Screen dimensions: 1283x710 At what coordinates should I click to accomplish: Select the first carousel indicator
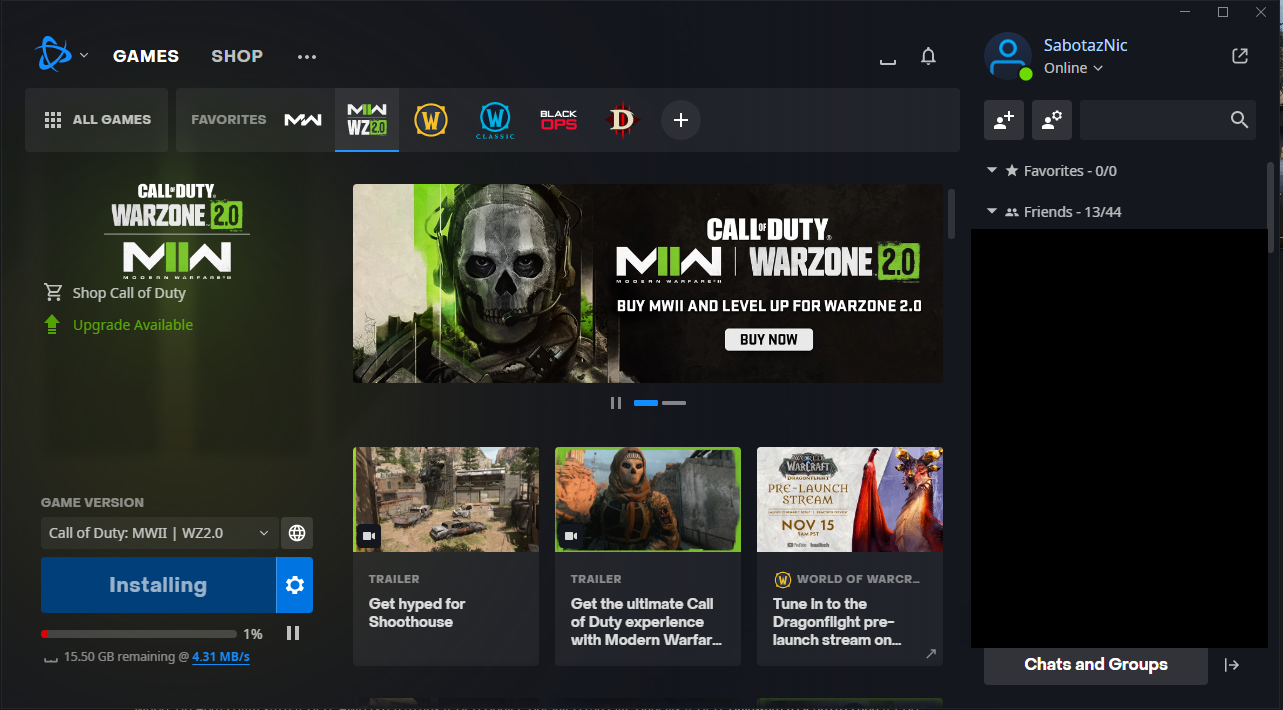(646, 403)
